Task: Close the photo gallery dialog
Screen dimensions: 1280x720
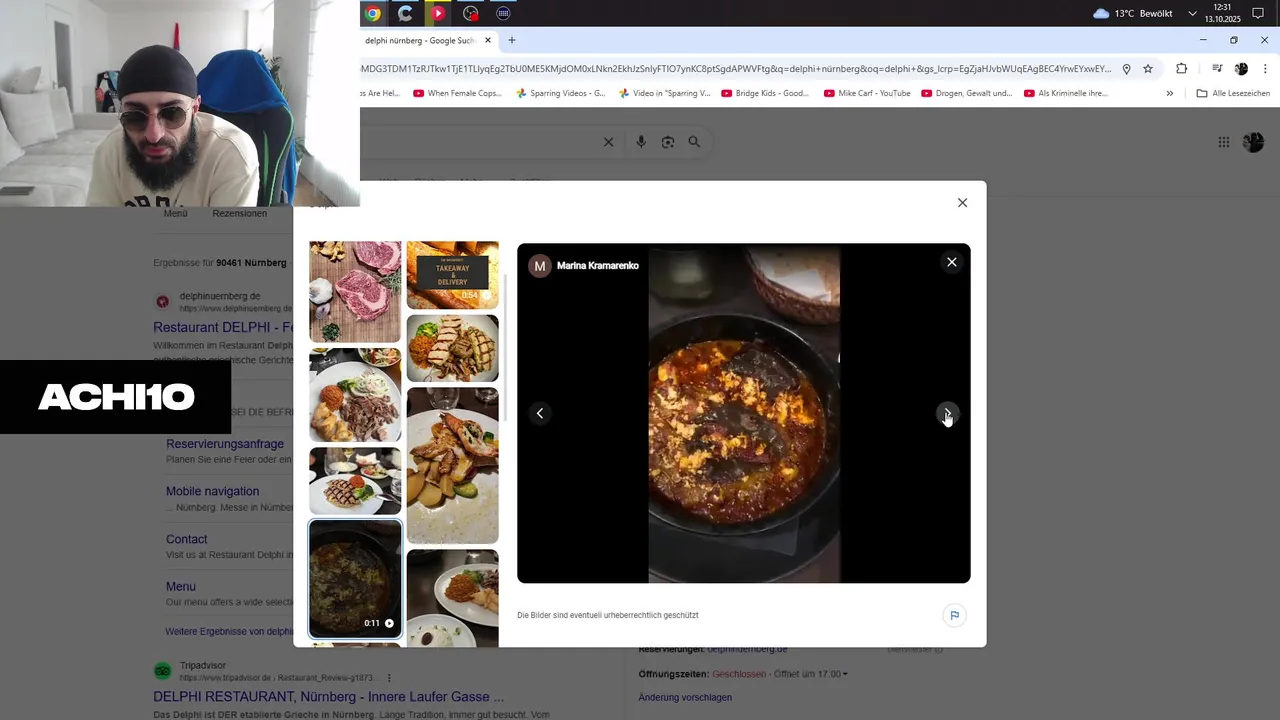Action: 962,202
